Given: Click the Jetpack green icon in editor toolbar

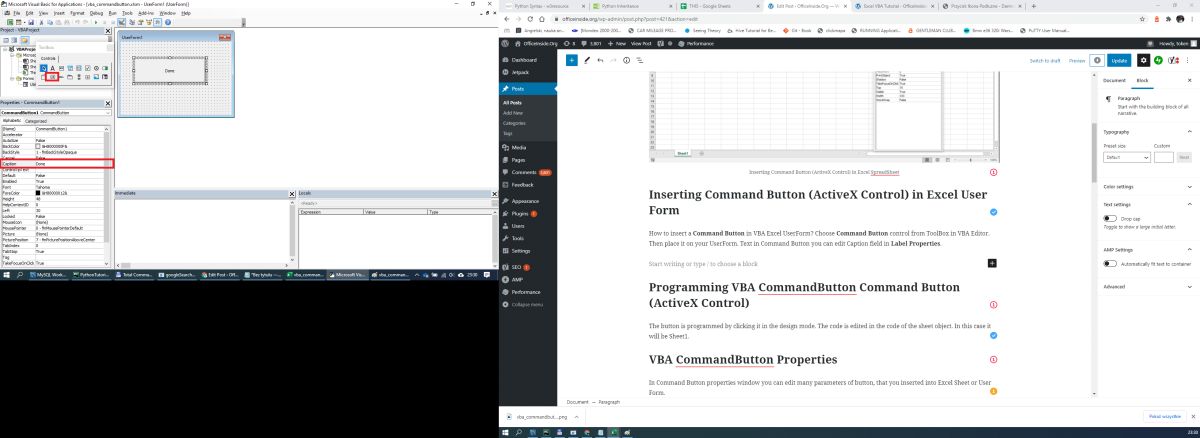Looking at the screenshot, I should coord(1158,60).
